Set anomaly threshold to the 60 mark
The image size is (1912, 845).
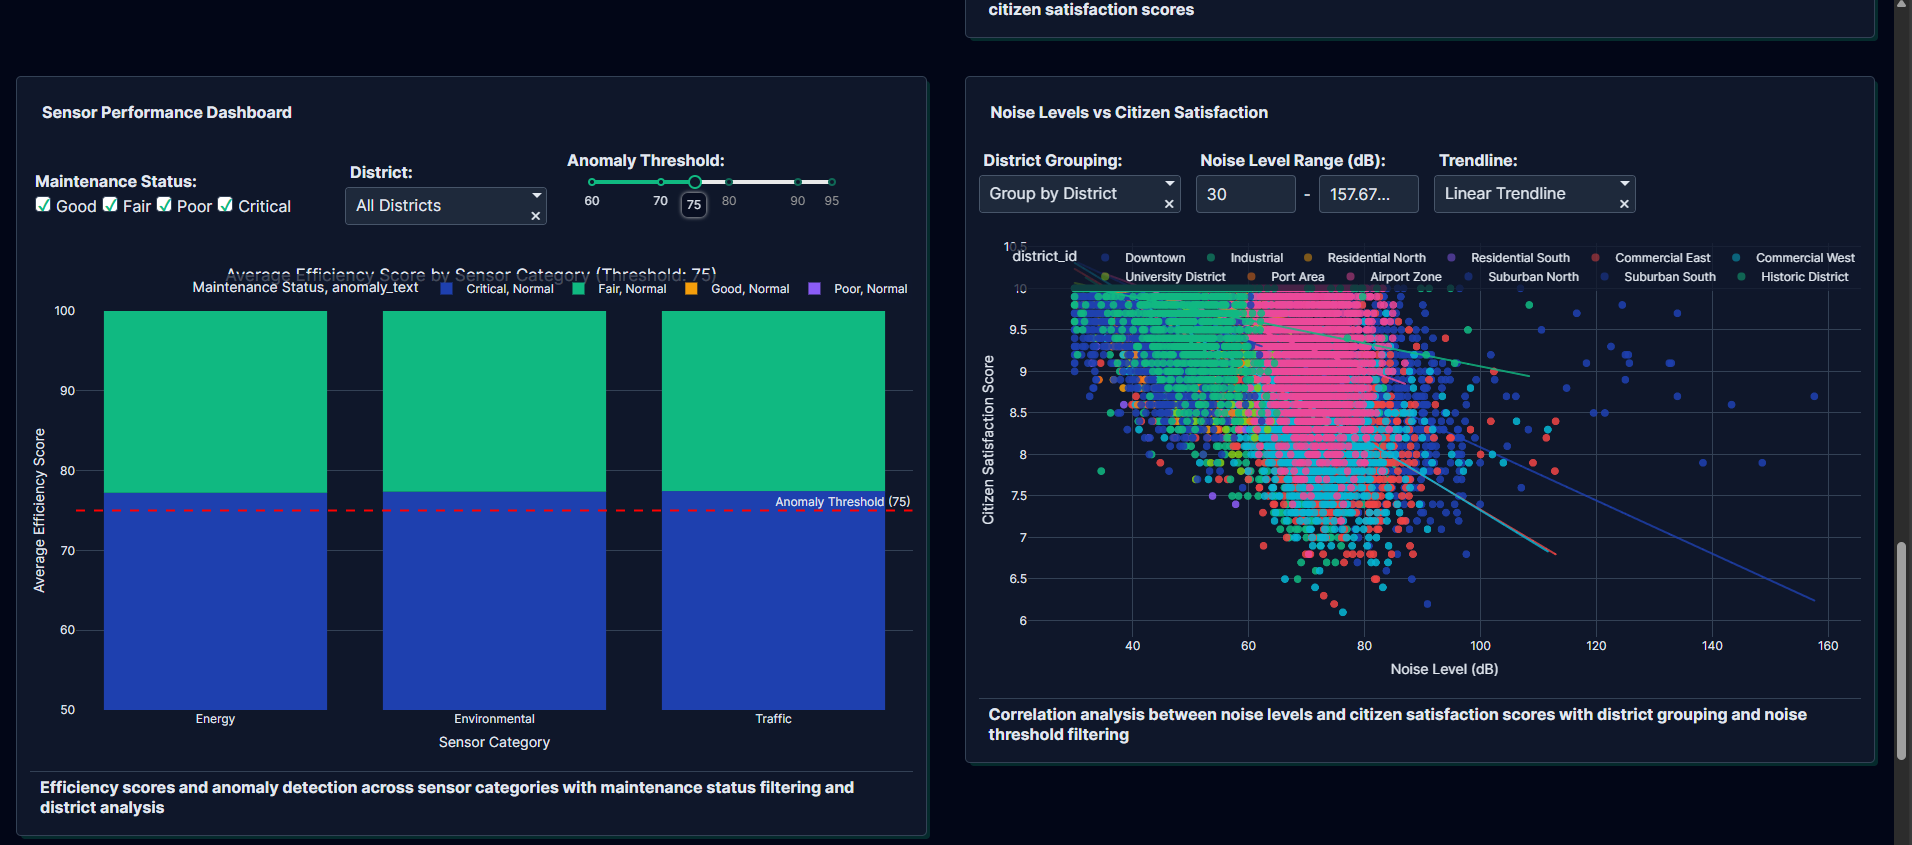click(x=592, y=182)
